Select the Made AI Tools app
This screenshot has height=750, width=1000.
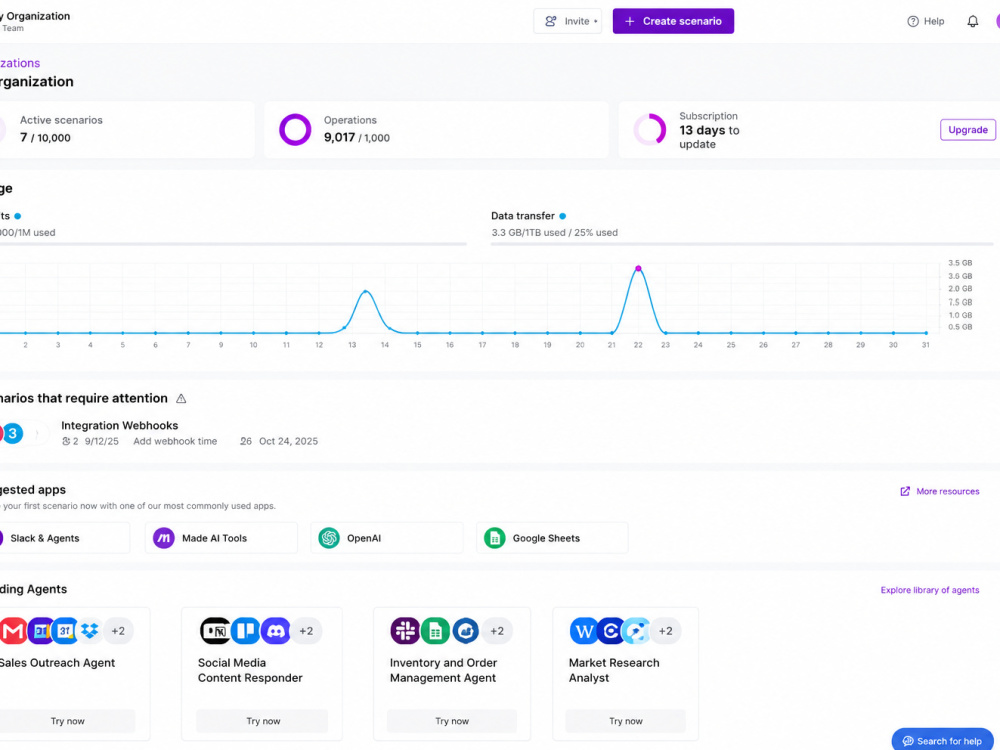[221, 538]
